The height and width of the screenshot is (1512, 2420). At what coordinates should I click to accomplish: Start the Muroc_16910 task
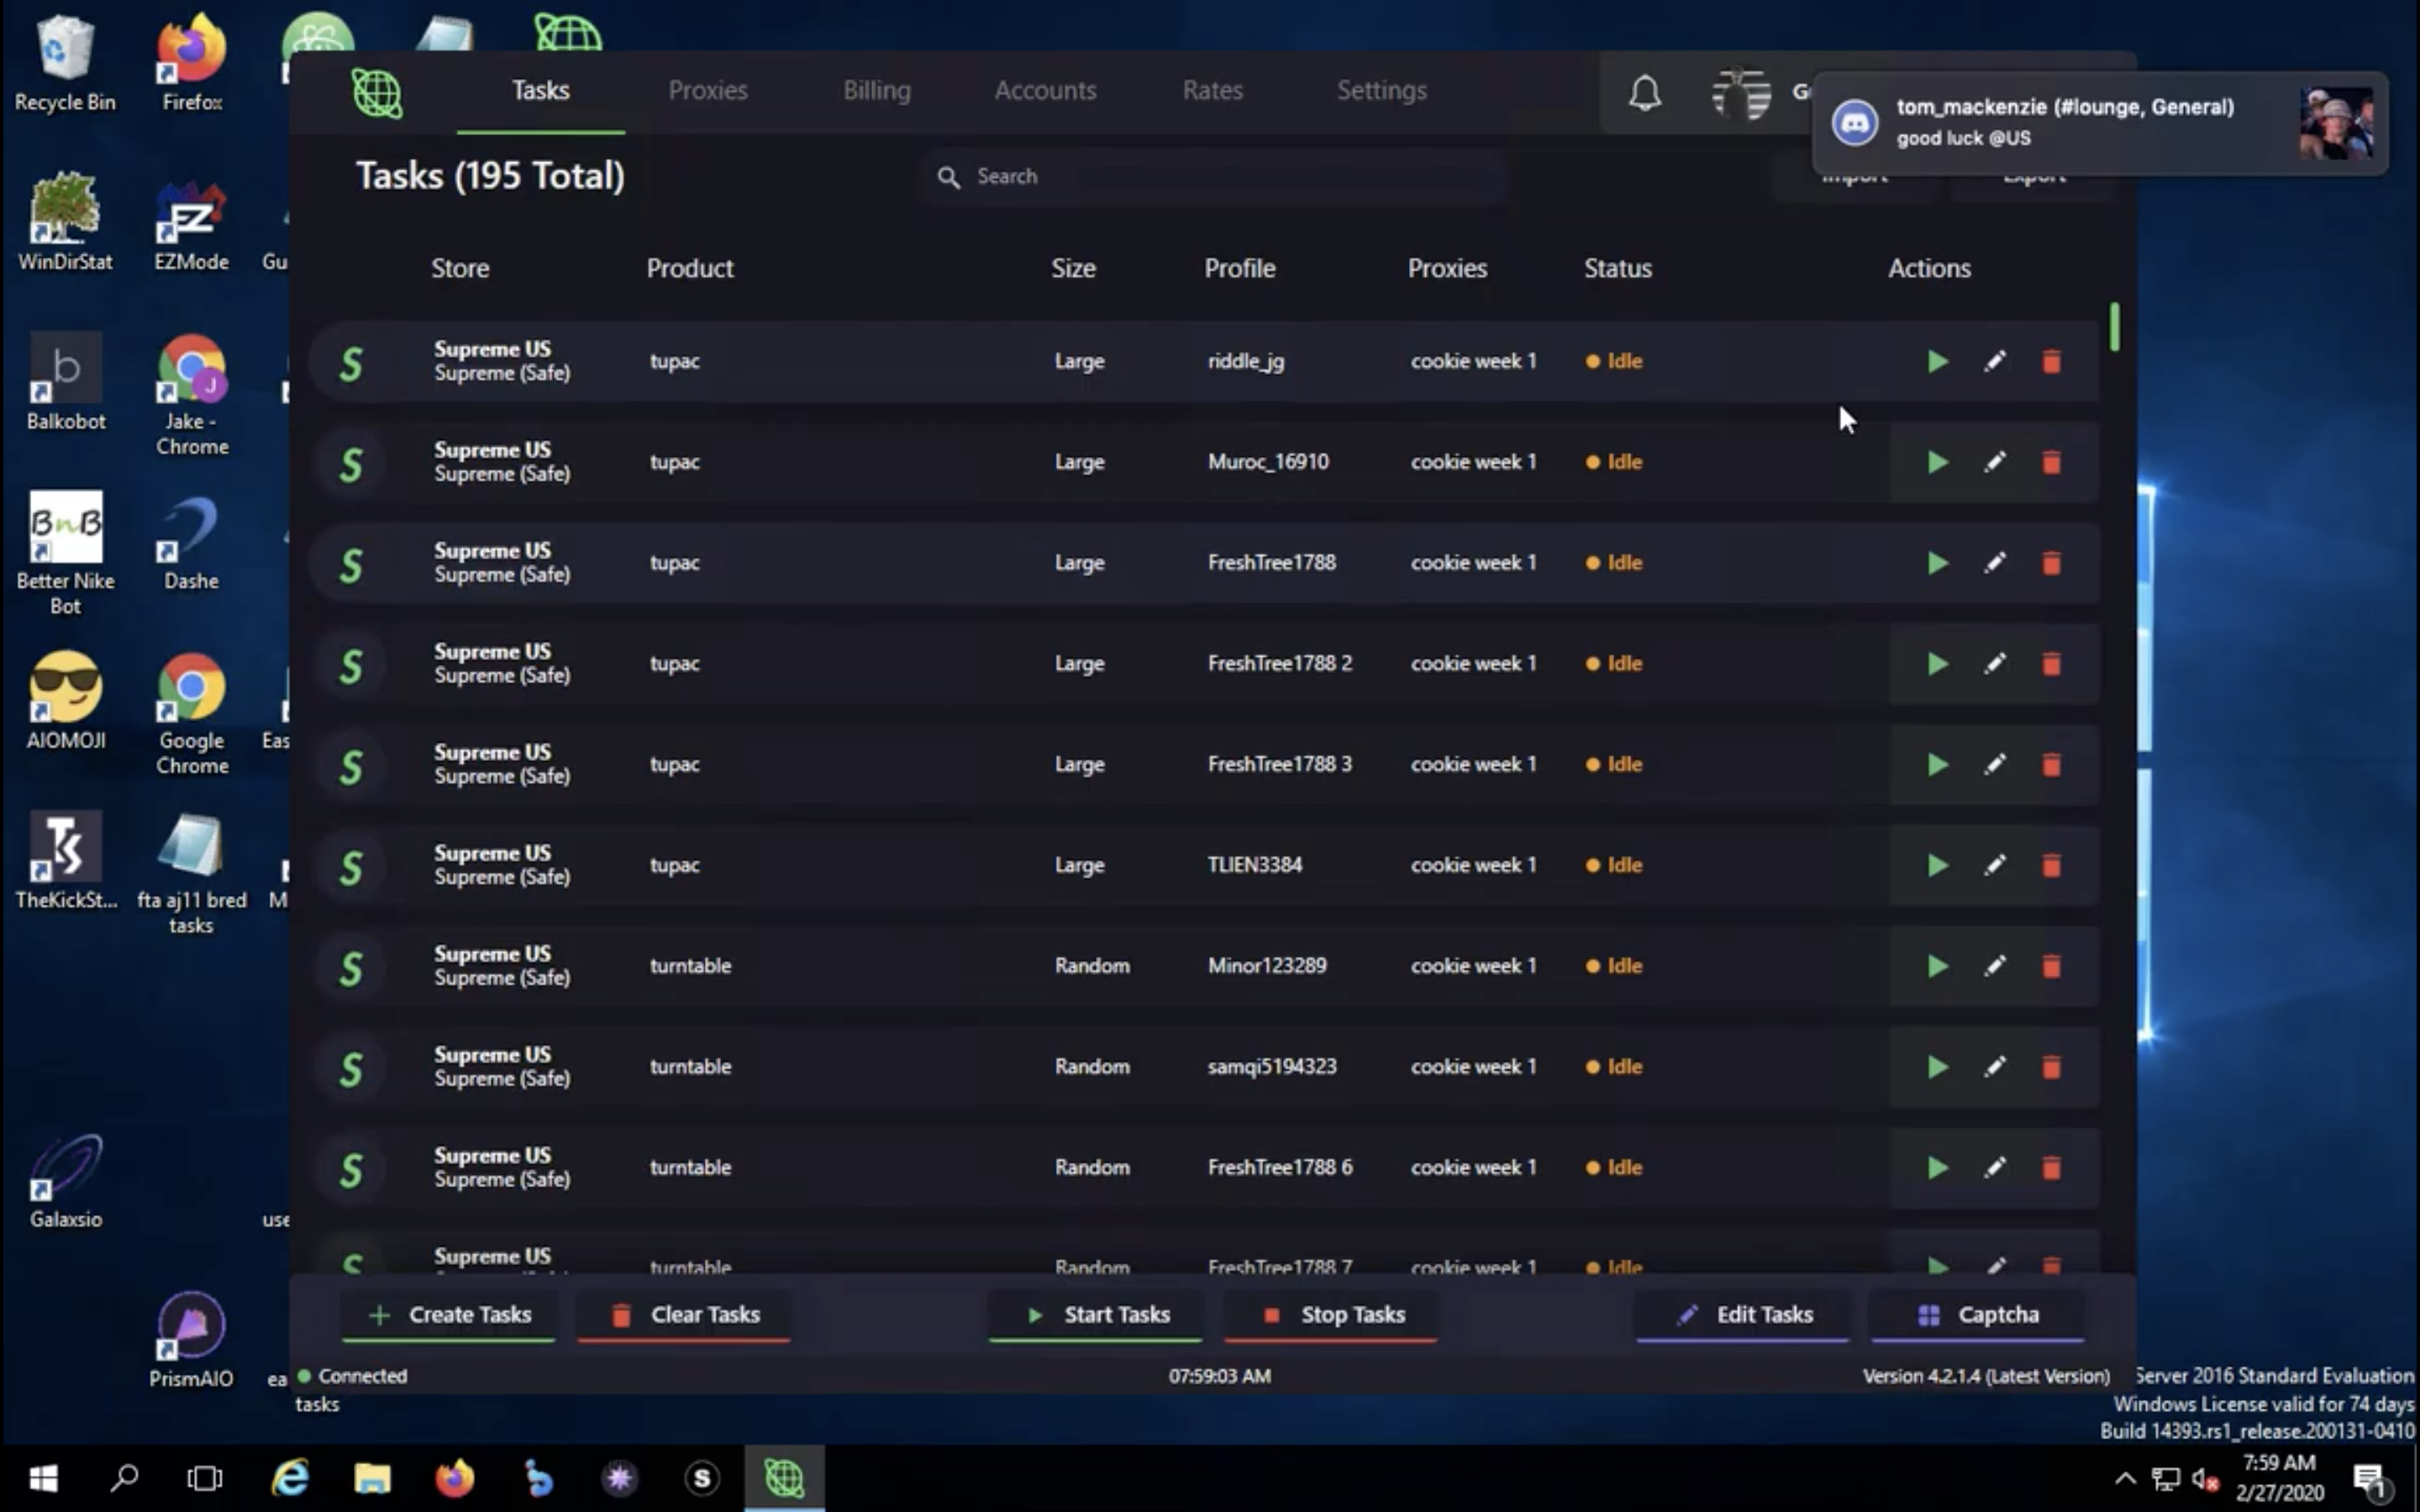tap(1937, 462)
